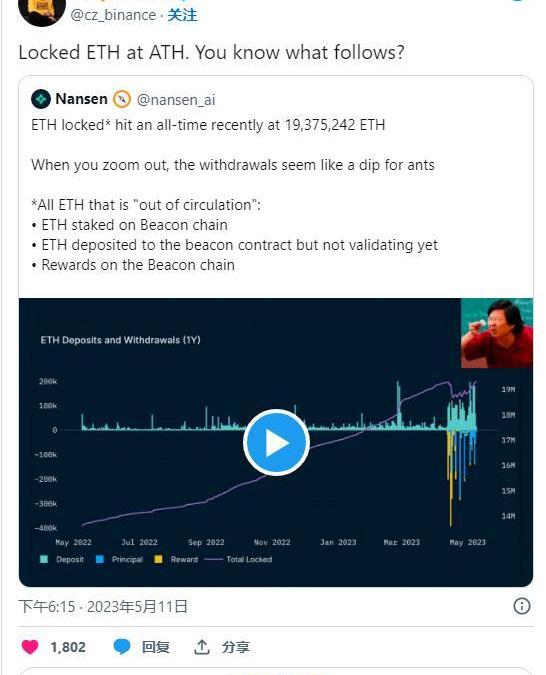Click the share upload icon
The width and height of the screenshot is (546, 675).
coord(202,647)
